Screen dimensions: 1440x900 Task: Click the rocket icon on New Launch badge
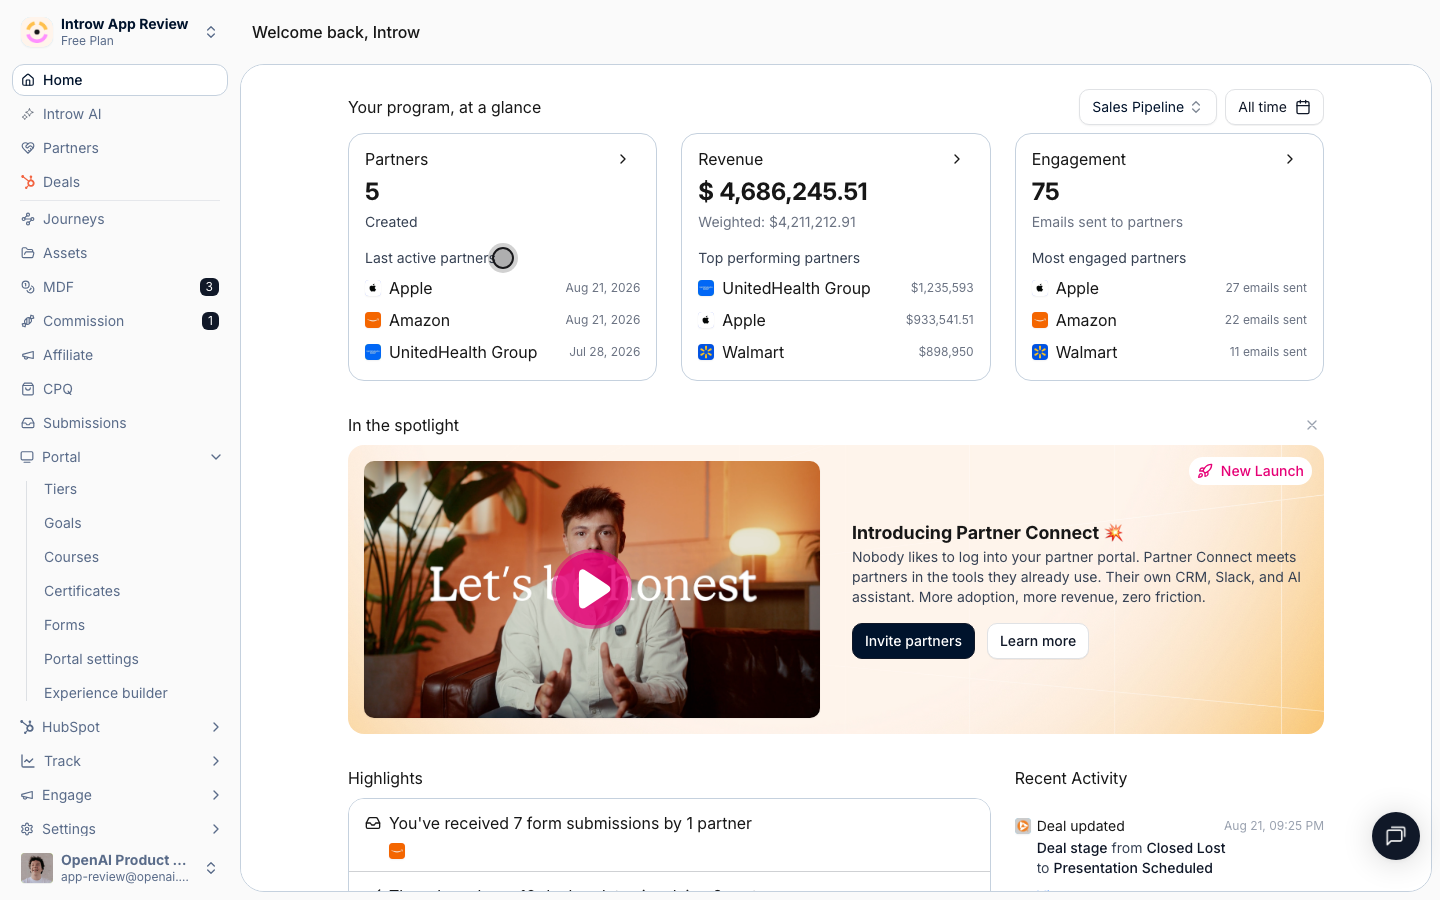coord(1205,471)
